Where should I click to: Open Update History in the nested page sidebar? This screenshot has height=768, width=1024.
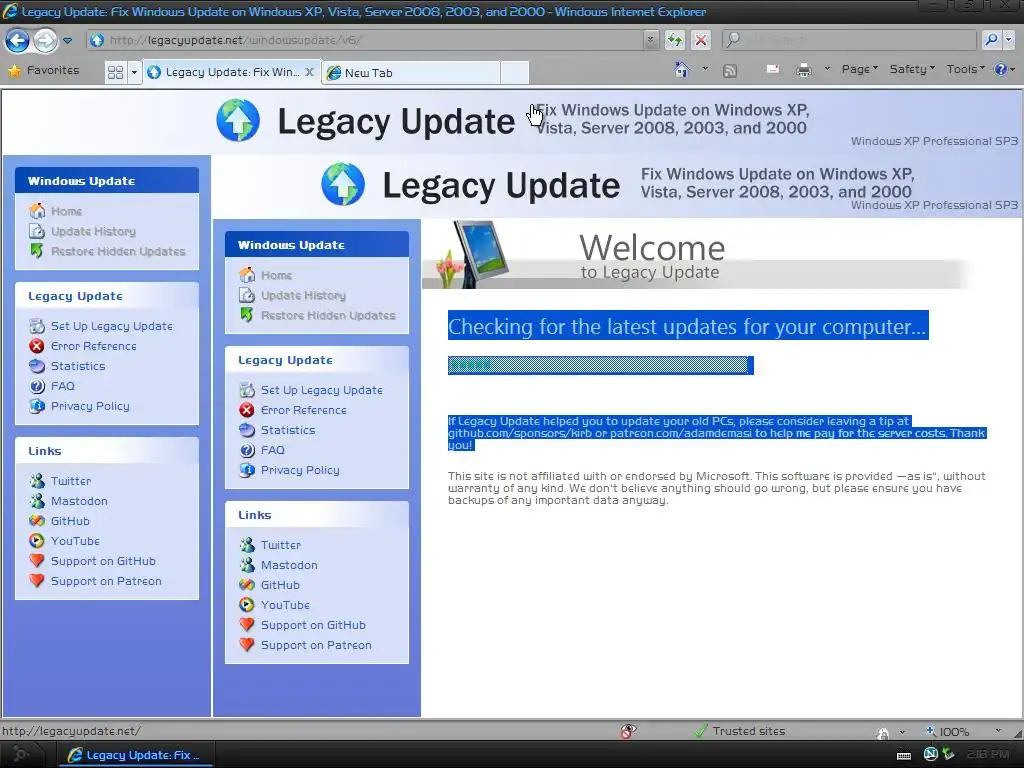click(303, 295)
